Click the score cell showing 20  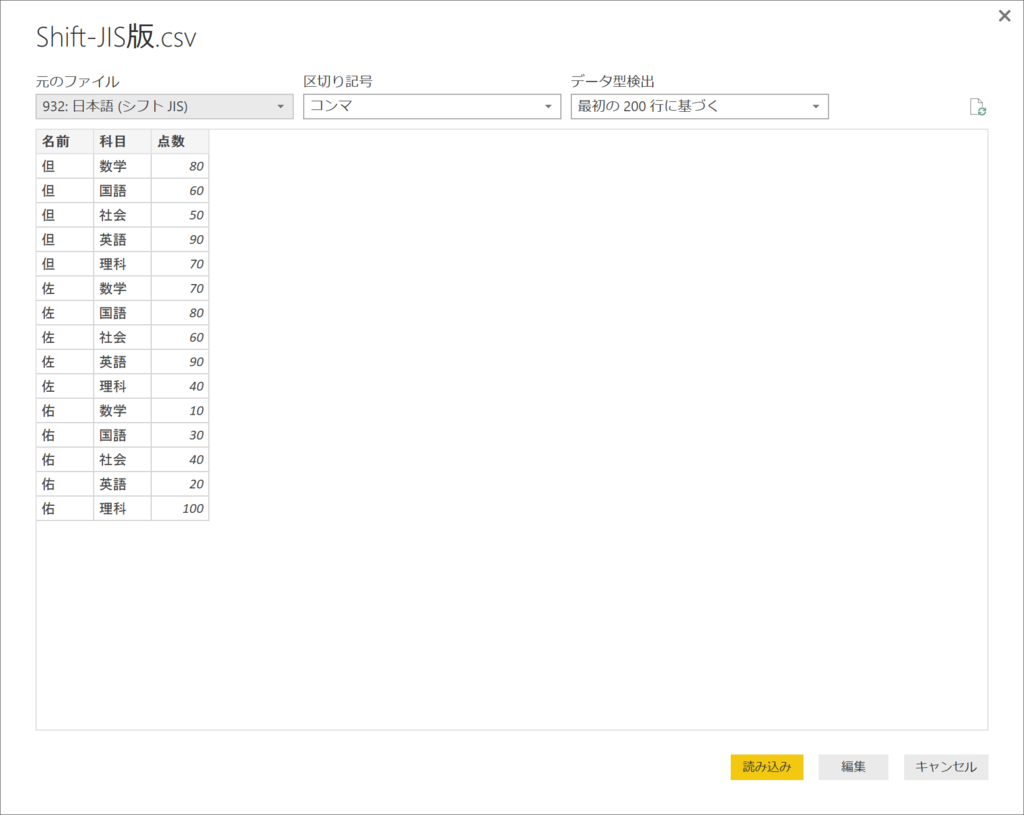point(180,484)
